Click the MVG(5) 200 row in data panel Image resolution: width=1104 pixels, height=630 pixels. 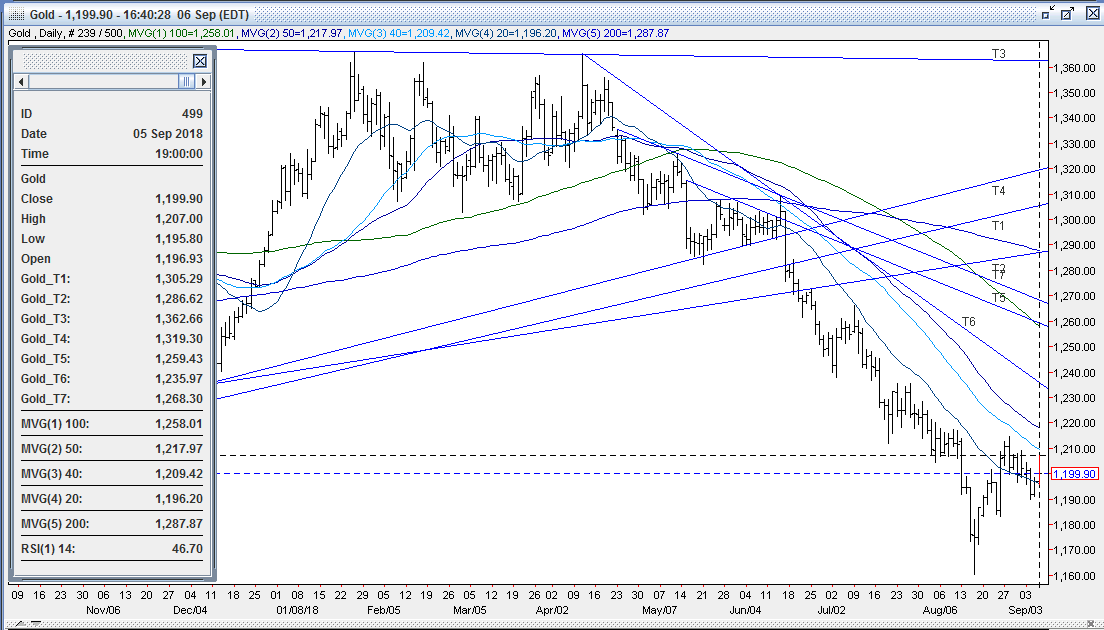[112, 524]
